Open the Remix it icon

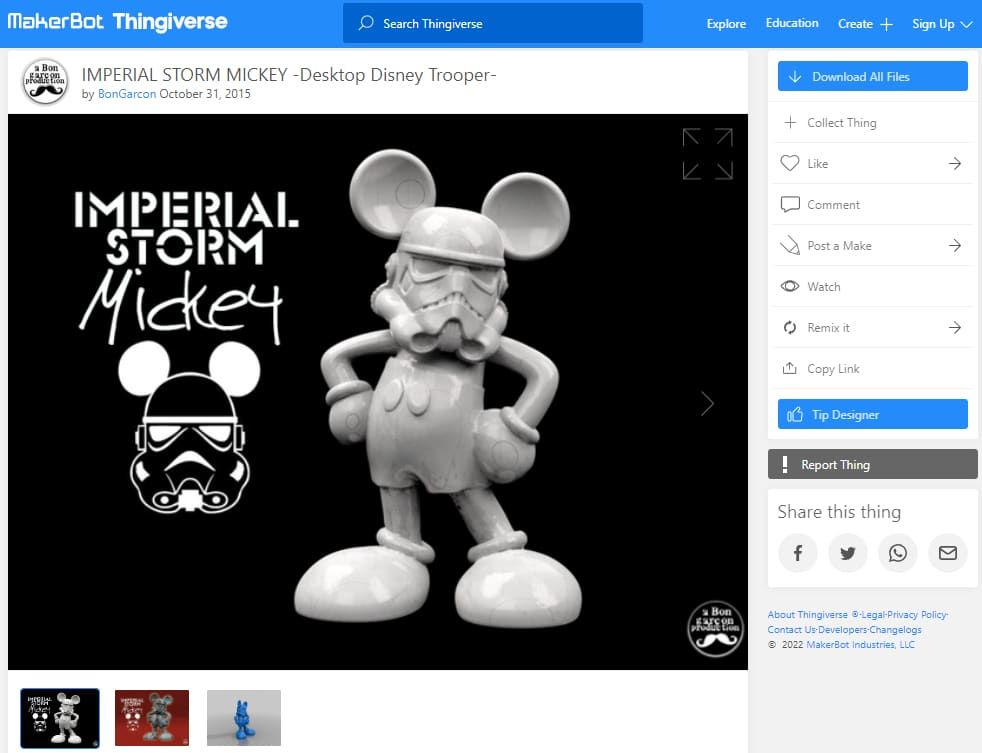pos(791,327)
